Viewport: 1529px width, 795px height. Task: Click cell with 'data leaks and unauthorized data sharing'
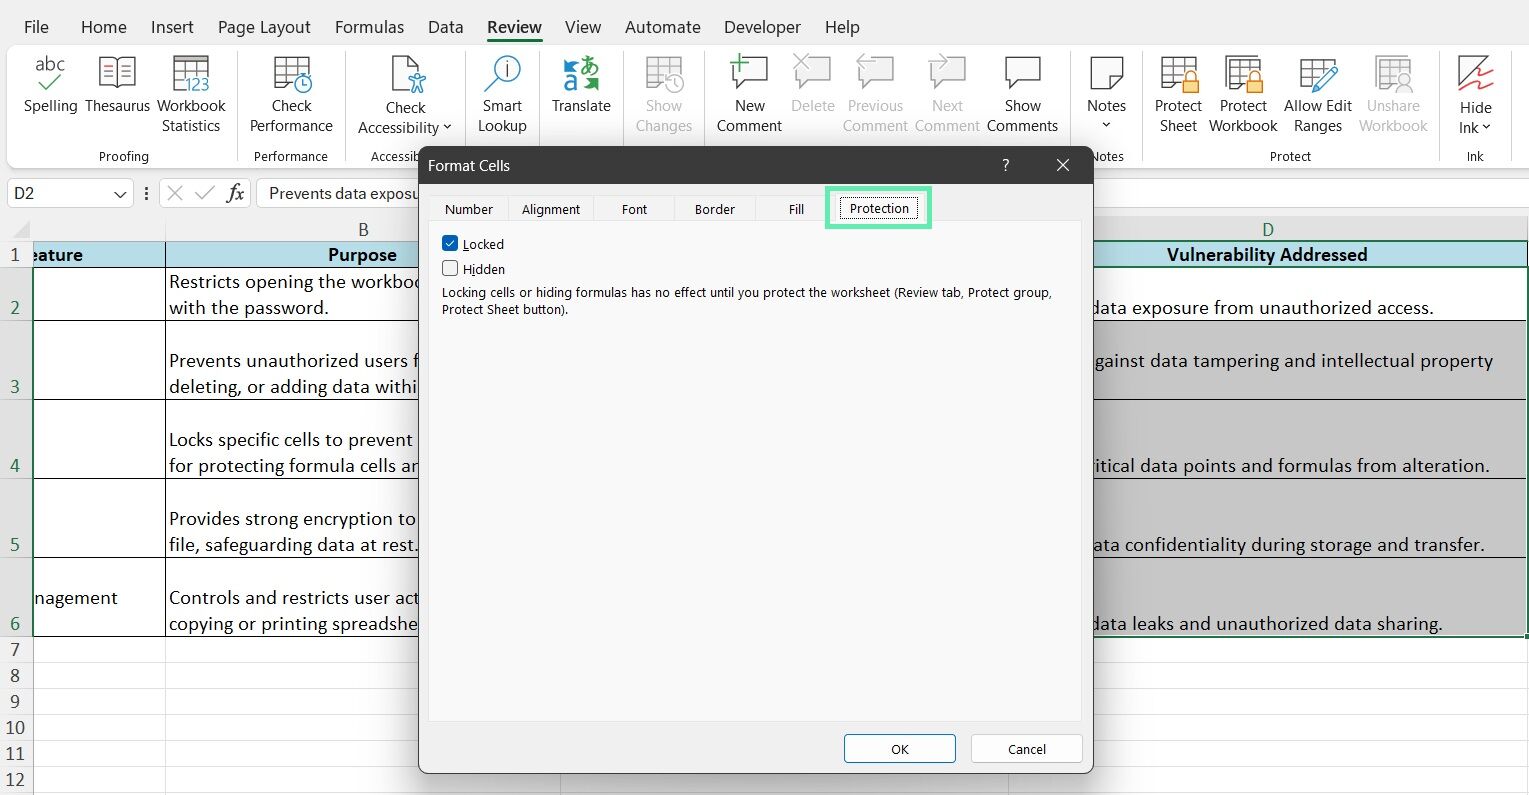1267,597
